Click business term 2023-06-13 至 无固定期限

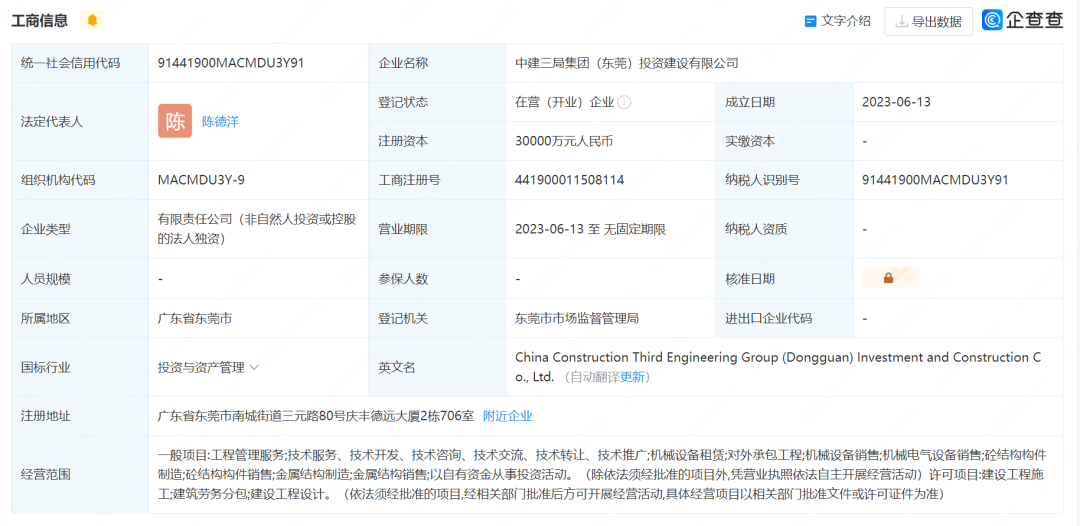590,229
